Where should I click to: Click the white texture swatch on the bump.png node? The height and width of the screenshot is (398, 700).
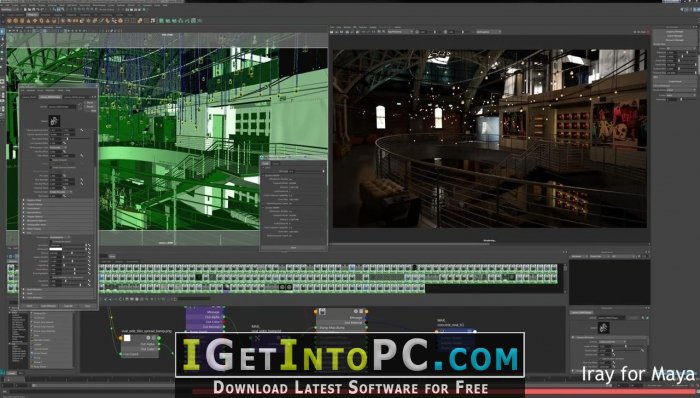point(127,338)
